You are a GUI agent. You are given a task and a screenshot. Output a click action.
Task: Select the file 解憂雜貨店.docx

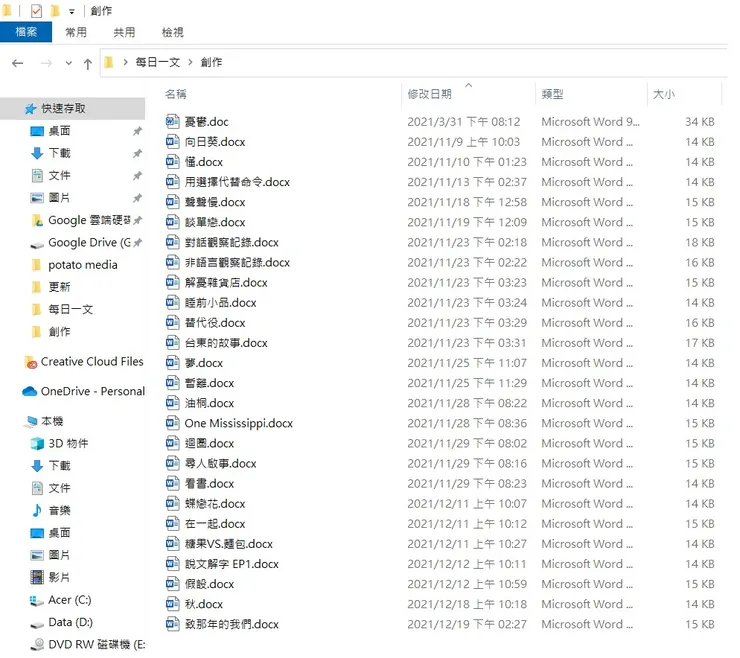coord(226,282)
